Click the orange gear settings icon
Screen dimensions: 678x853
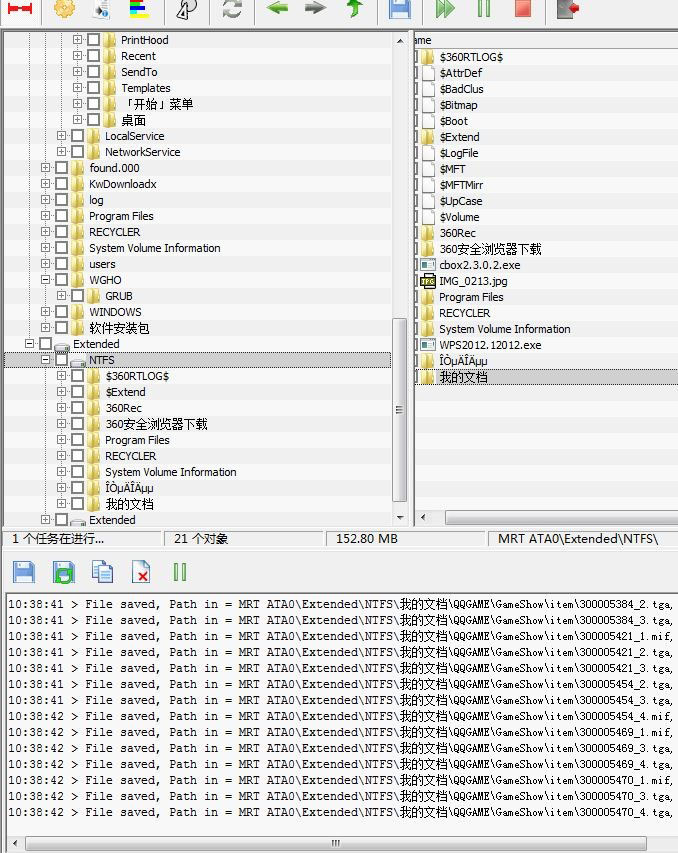(x=64, y=9)
